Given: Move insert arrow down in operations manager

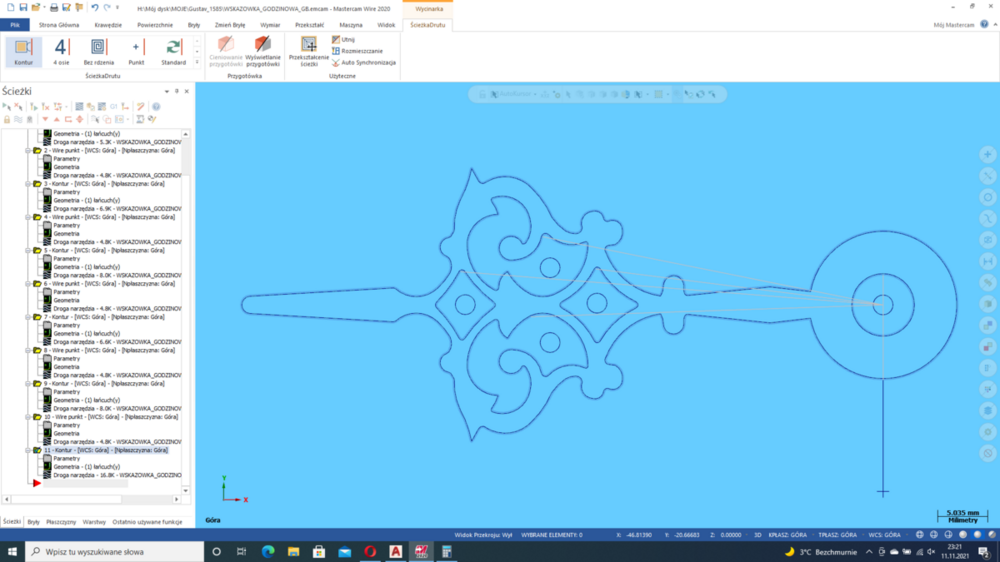Looking at the screenshot, I should (45, 119).
